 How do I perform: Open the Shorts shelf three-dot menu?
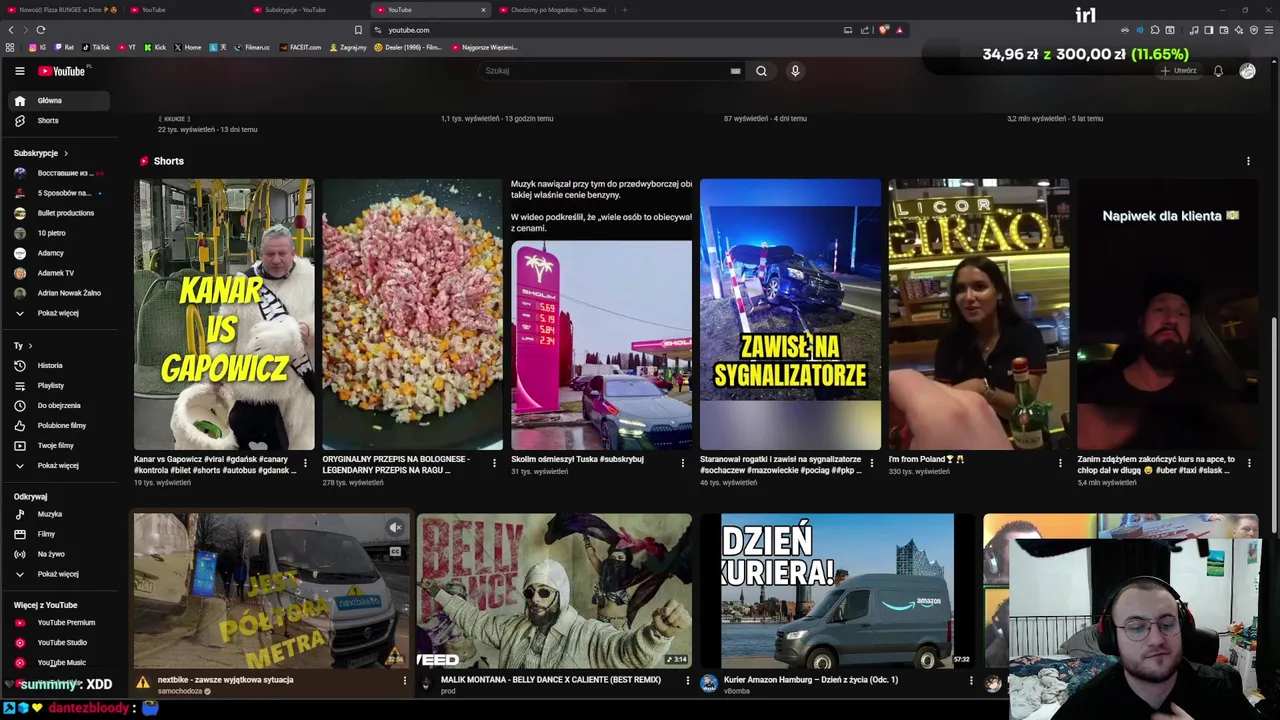(x=1248, y=161)
